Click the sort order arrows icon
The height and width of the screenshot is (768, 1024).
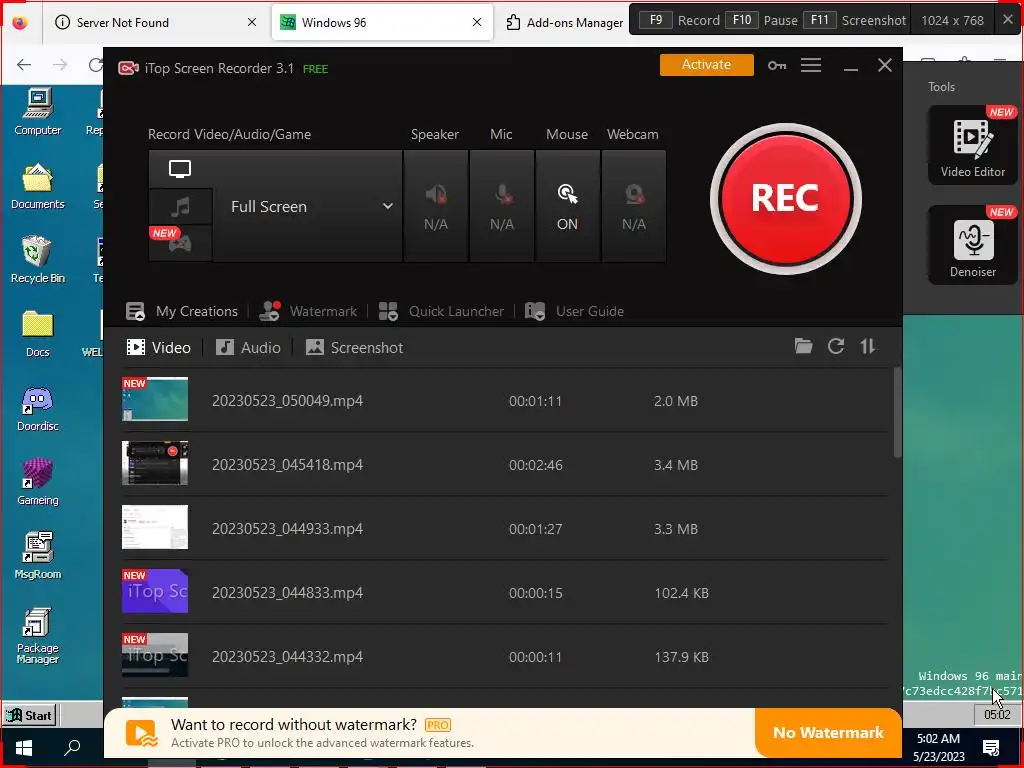point(868,346)
